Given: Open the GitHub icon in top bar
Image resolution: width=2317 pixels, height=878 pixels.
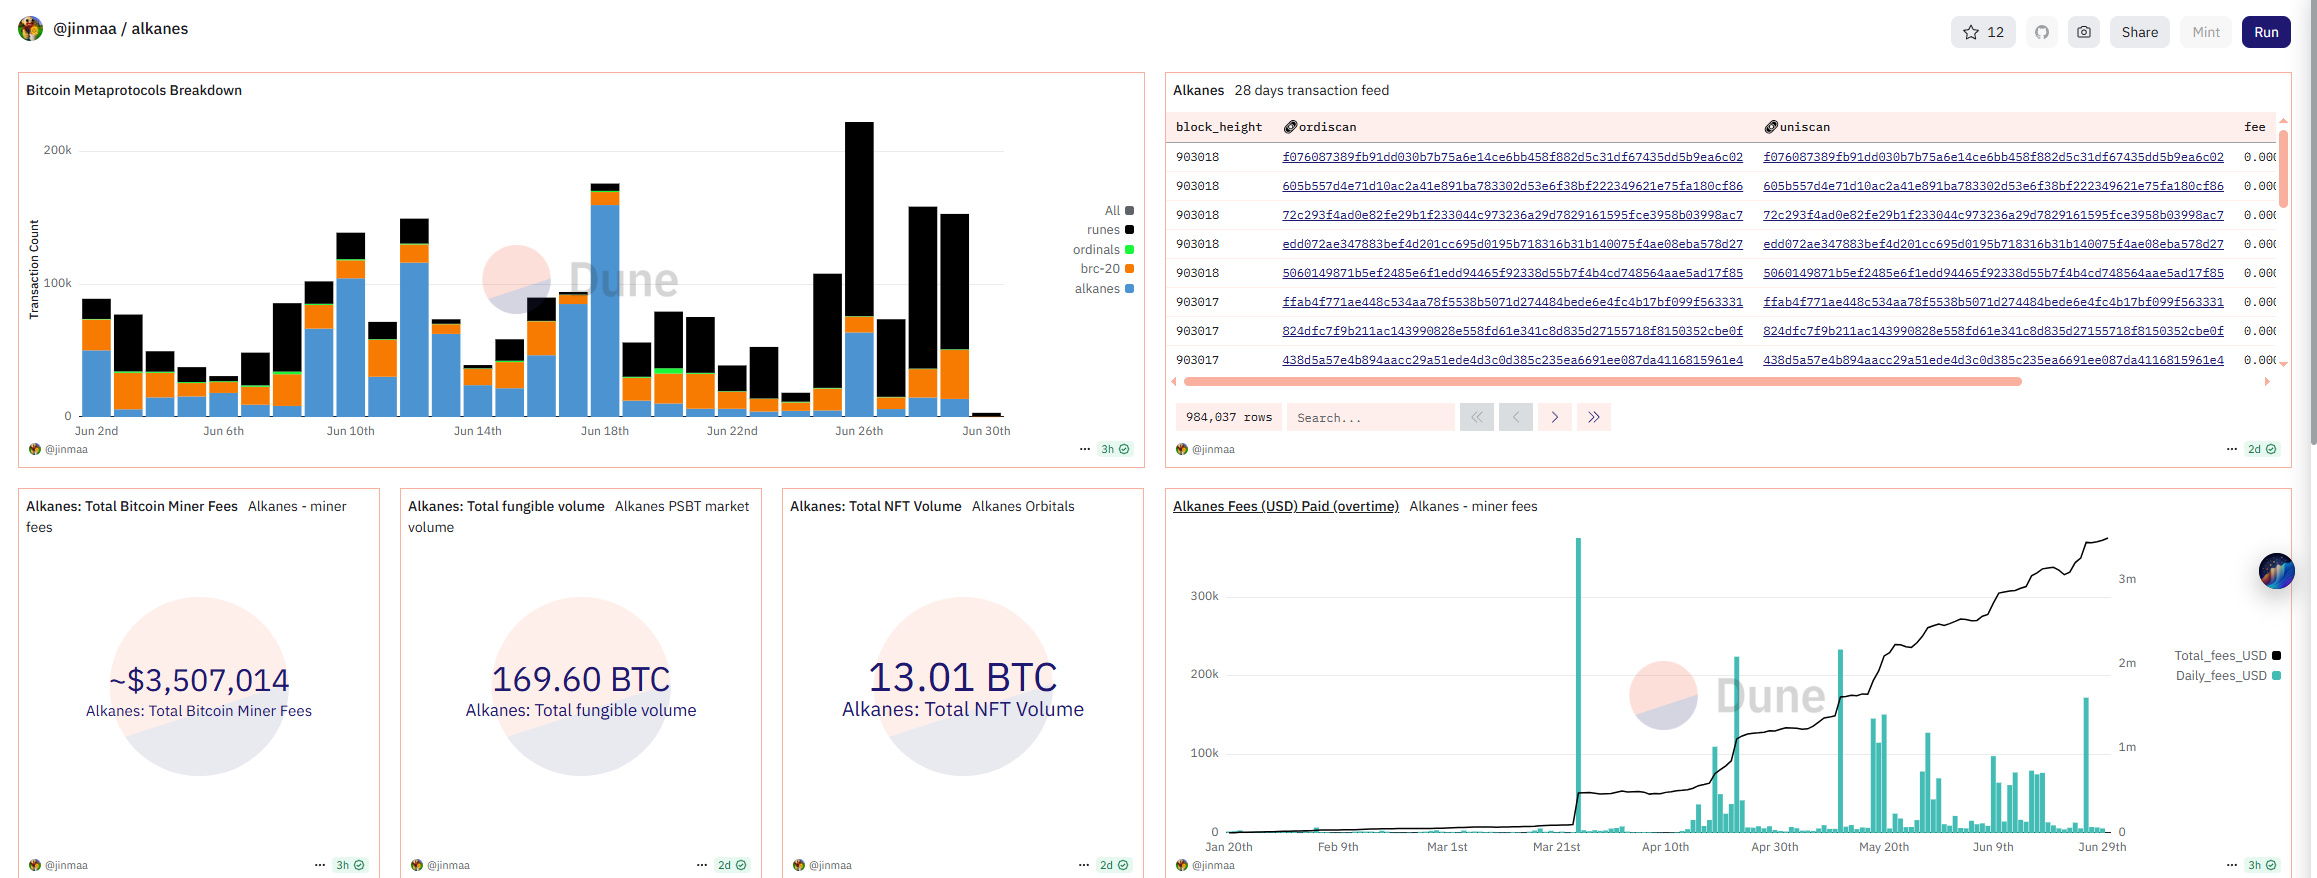Looking at the screenshot, I should (x=2042, y=32).
